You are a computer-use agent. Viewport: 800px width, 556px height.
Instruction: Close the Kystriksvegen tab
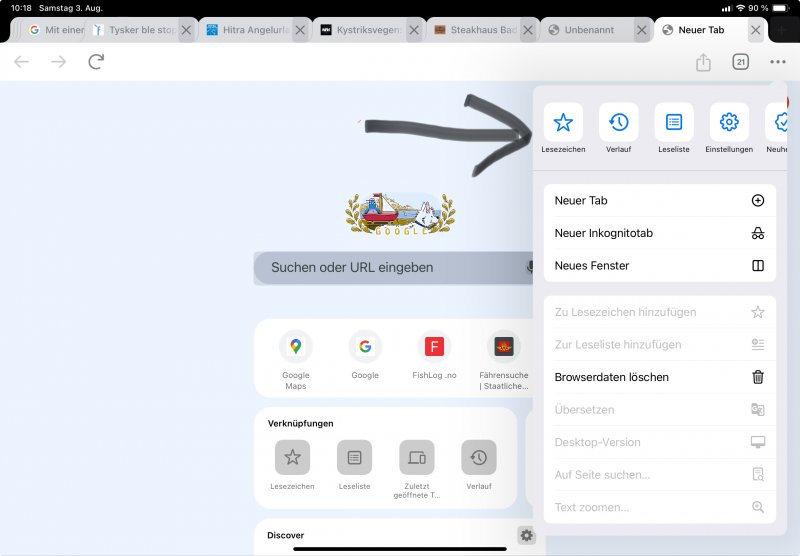click(x=413, y=30)
